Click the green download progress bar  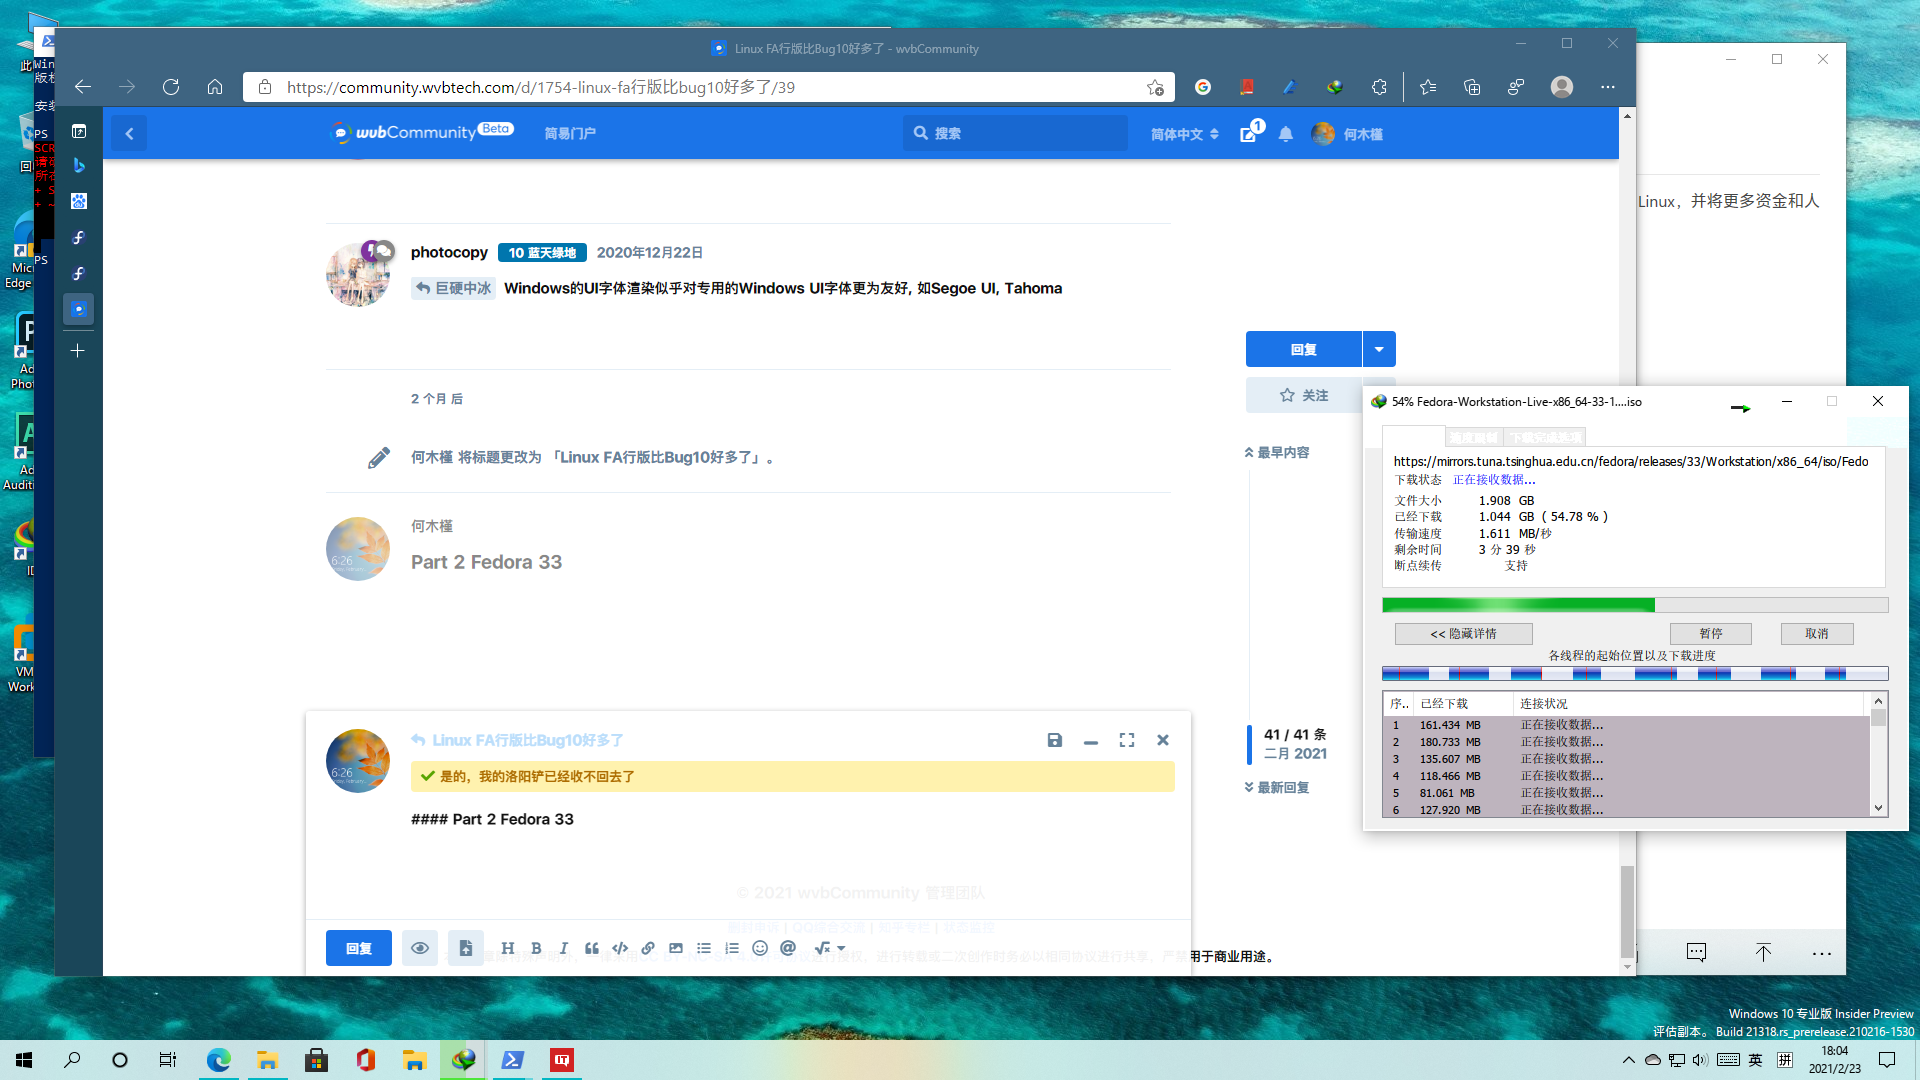1517,605
